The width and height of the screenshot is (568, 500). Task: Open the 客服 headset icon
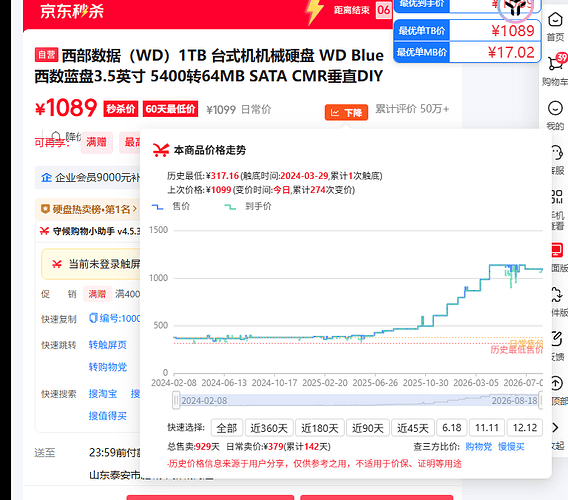point(557,153)
